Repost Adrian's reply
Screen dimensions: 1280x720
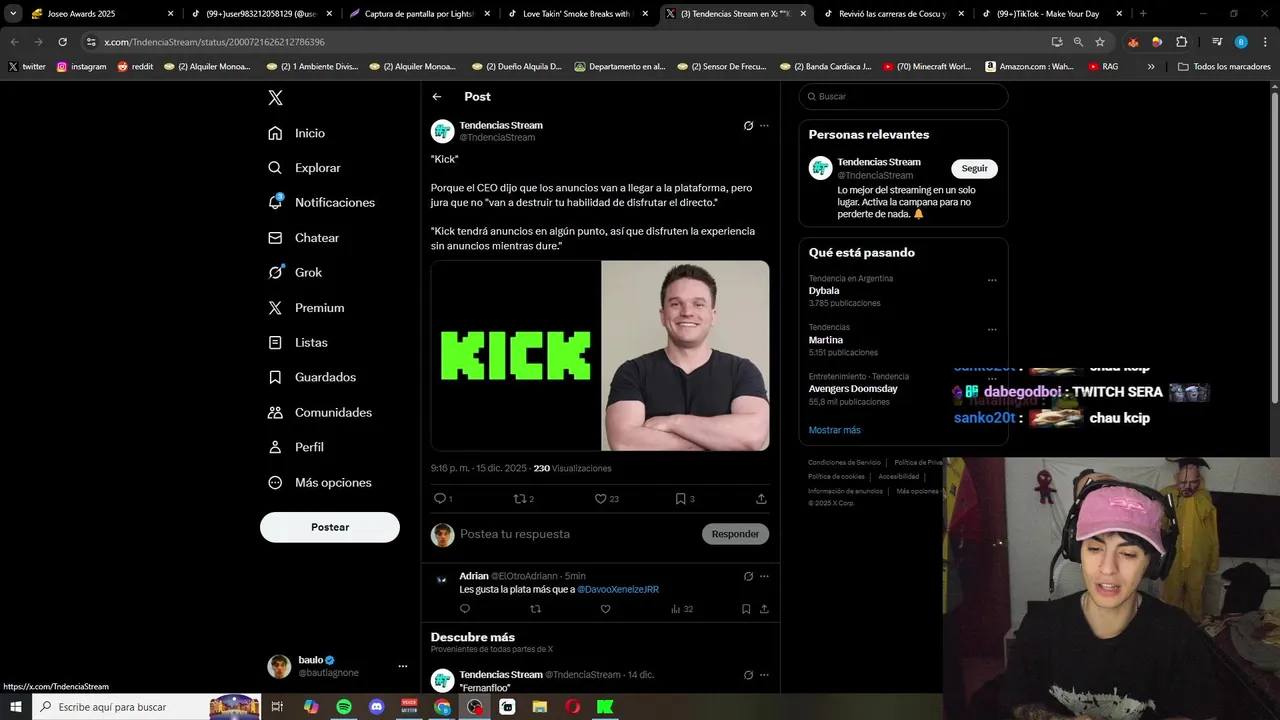[x=535, y=609]
